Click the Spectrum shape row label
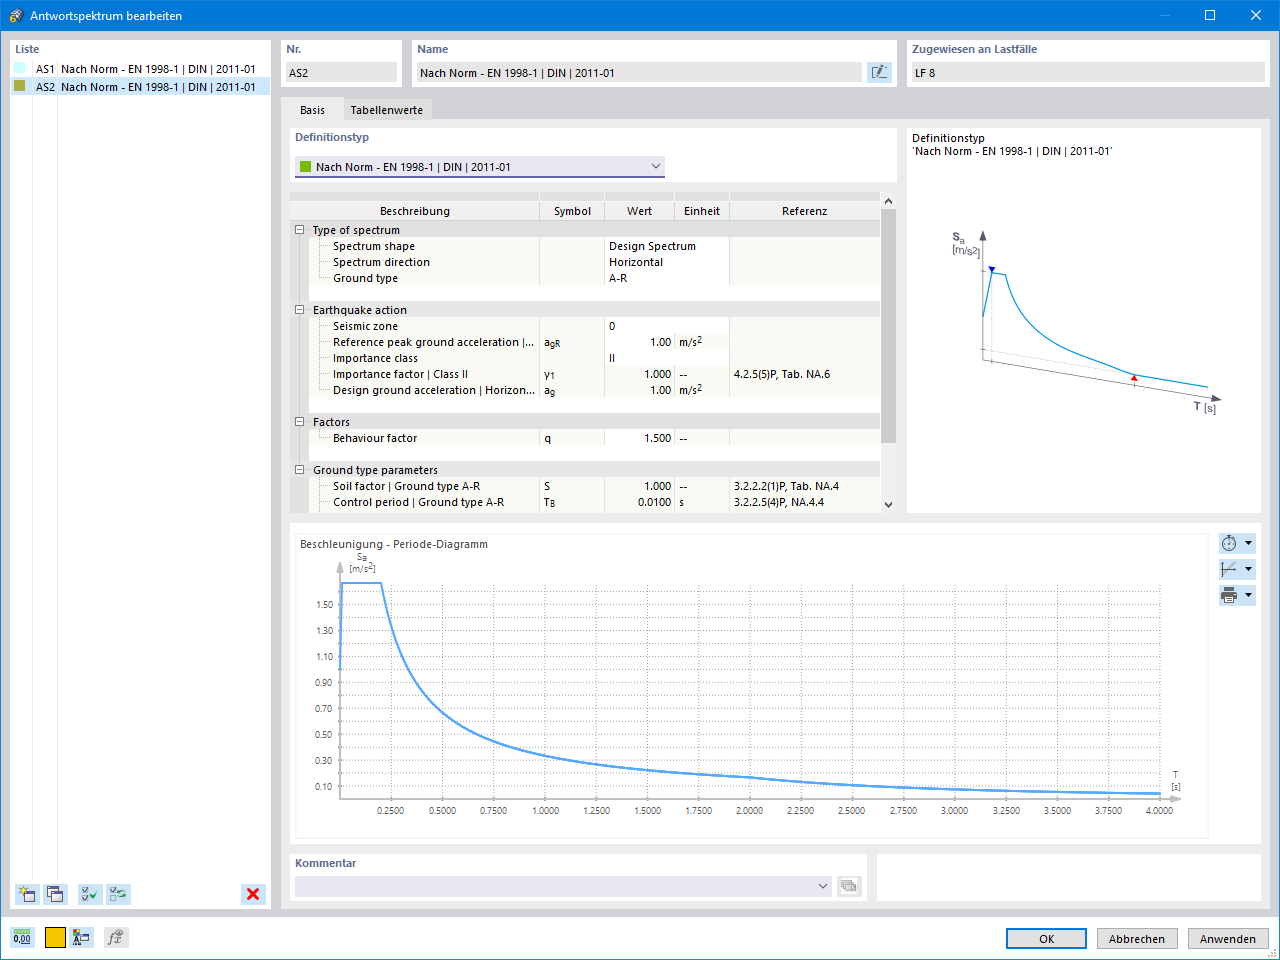1280x960 pixels. coord(374,246)
